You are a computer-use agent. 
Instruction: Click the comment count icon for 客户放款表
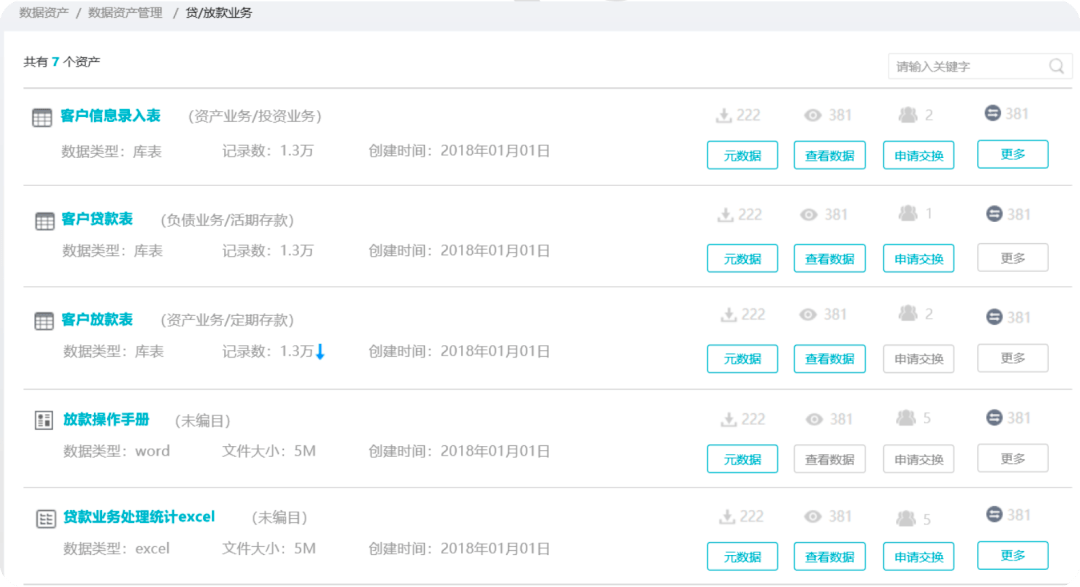pyautogui.click(x=993, y=316)
